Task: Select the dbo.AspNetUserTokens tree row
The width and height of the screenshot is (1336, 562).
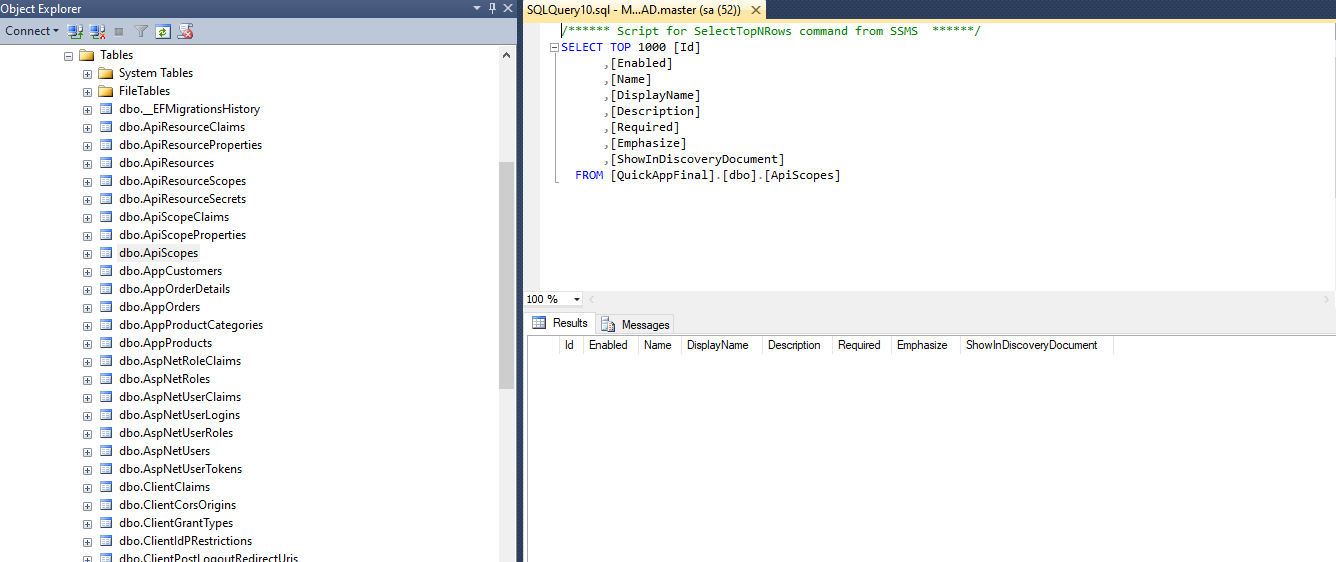Action: [180, 469]
